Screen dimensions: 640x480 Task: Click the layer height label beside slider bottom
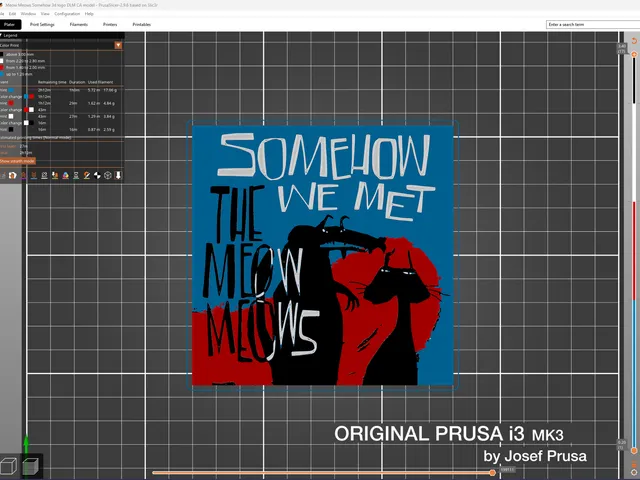(622, 445)
